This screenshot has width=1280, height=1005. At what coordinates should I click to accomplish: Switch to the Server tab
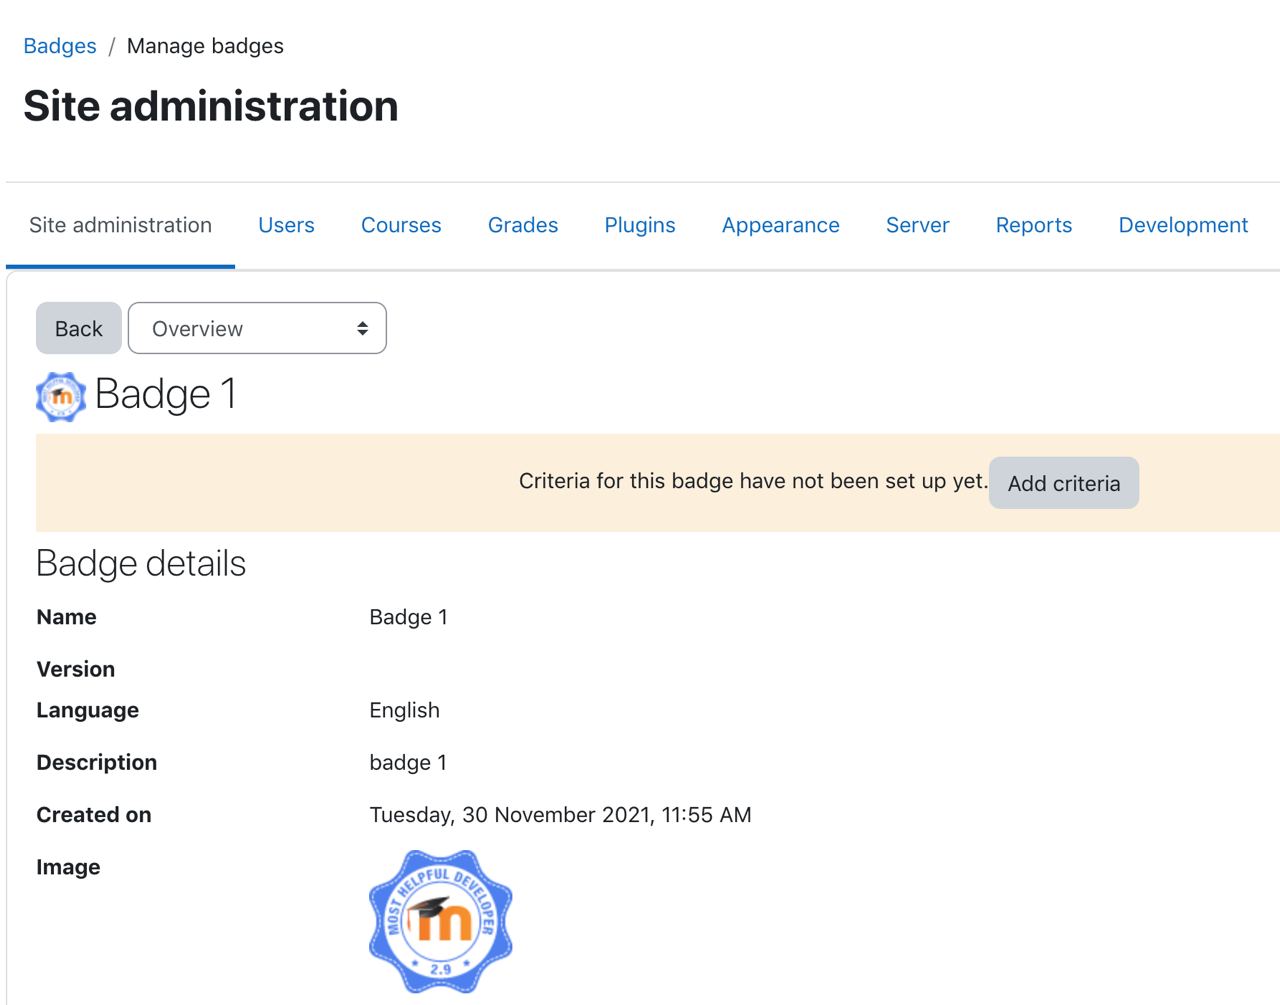point(918,225)
